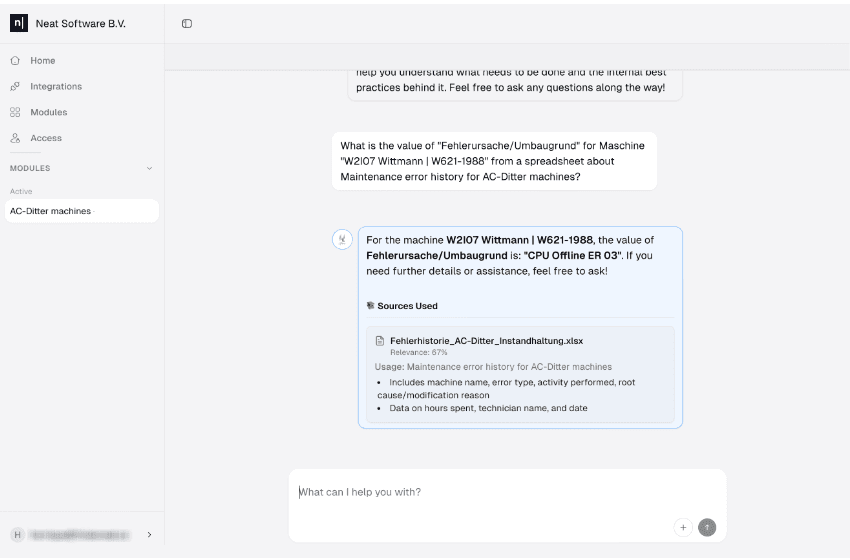This screenshot has height=560, width=850.
Task: Open the Integrations menu item
Action: click(x=55, y=87)
